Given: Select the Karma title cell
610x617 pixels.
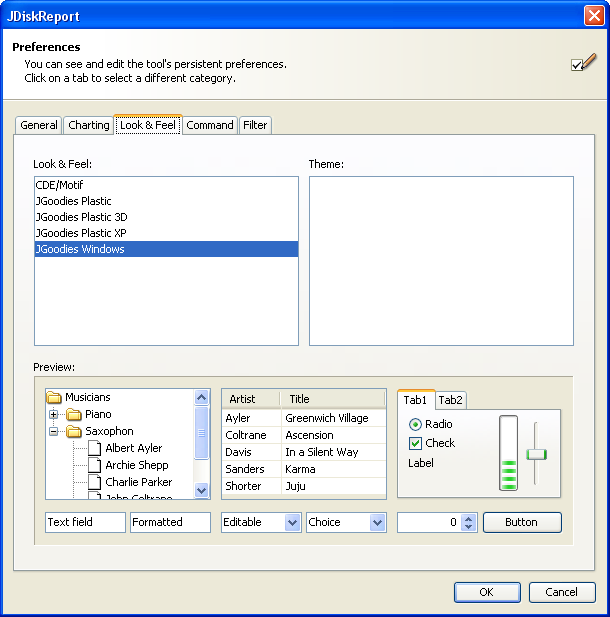Looking at the screenshot, I should [334, 469].
